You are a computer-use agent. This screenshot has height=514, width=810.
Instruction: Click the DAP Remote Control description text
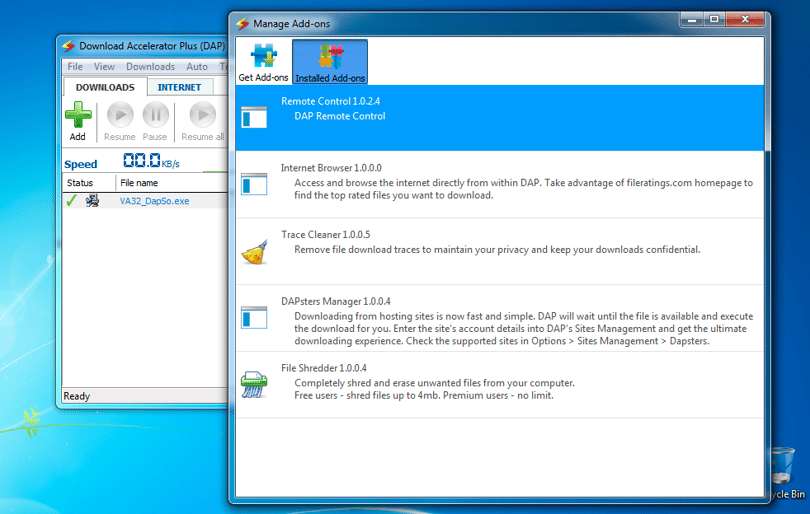pos(340,116)
